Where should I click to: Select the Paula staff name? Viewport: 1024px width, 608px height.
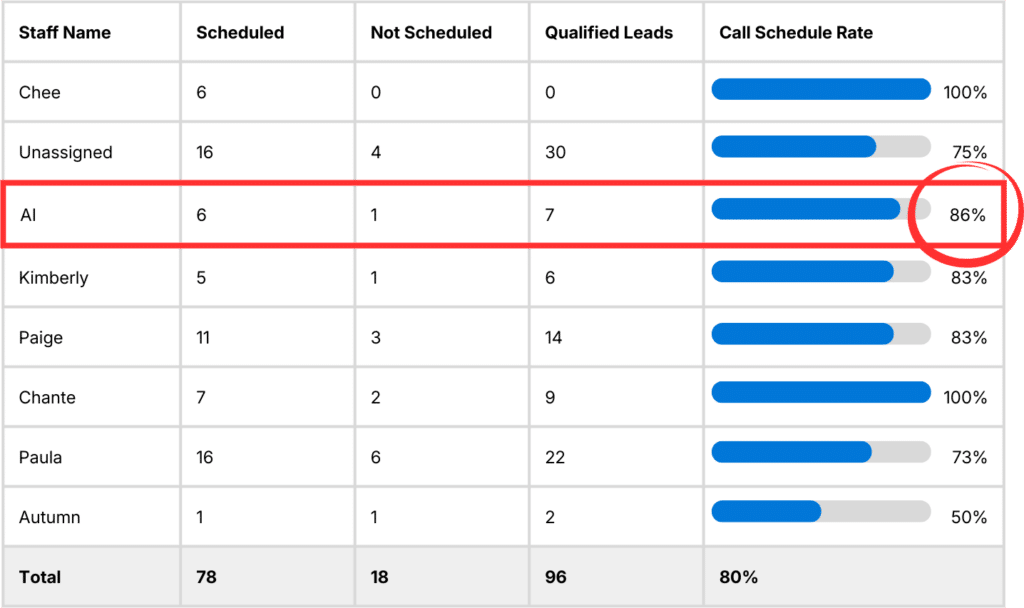pyautogui.click(x=40, y=458)
